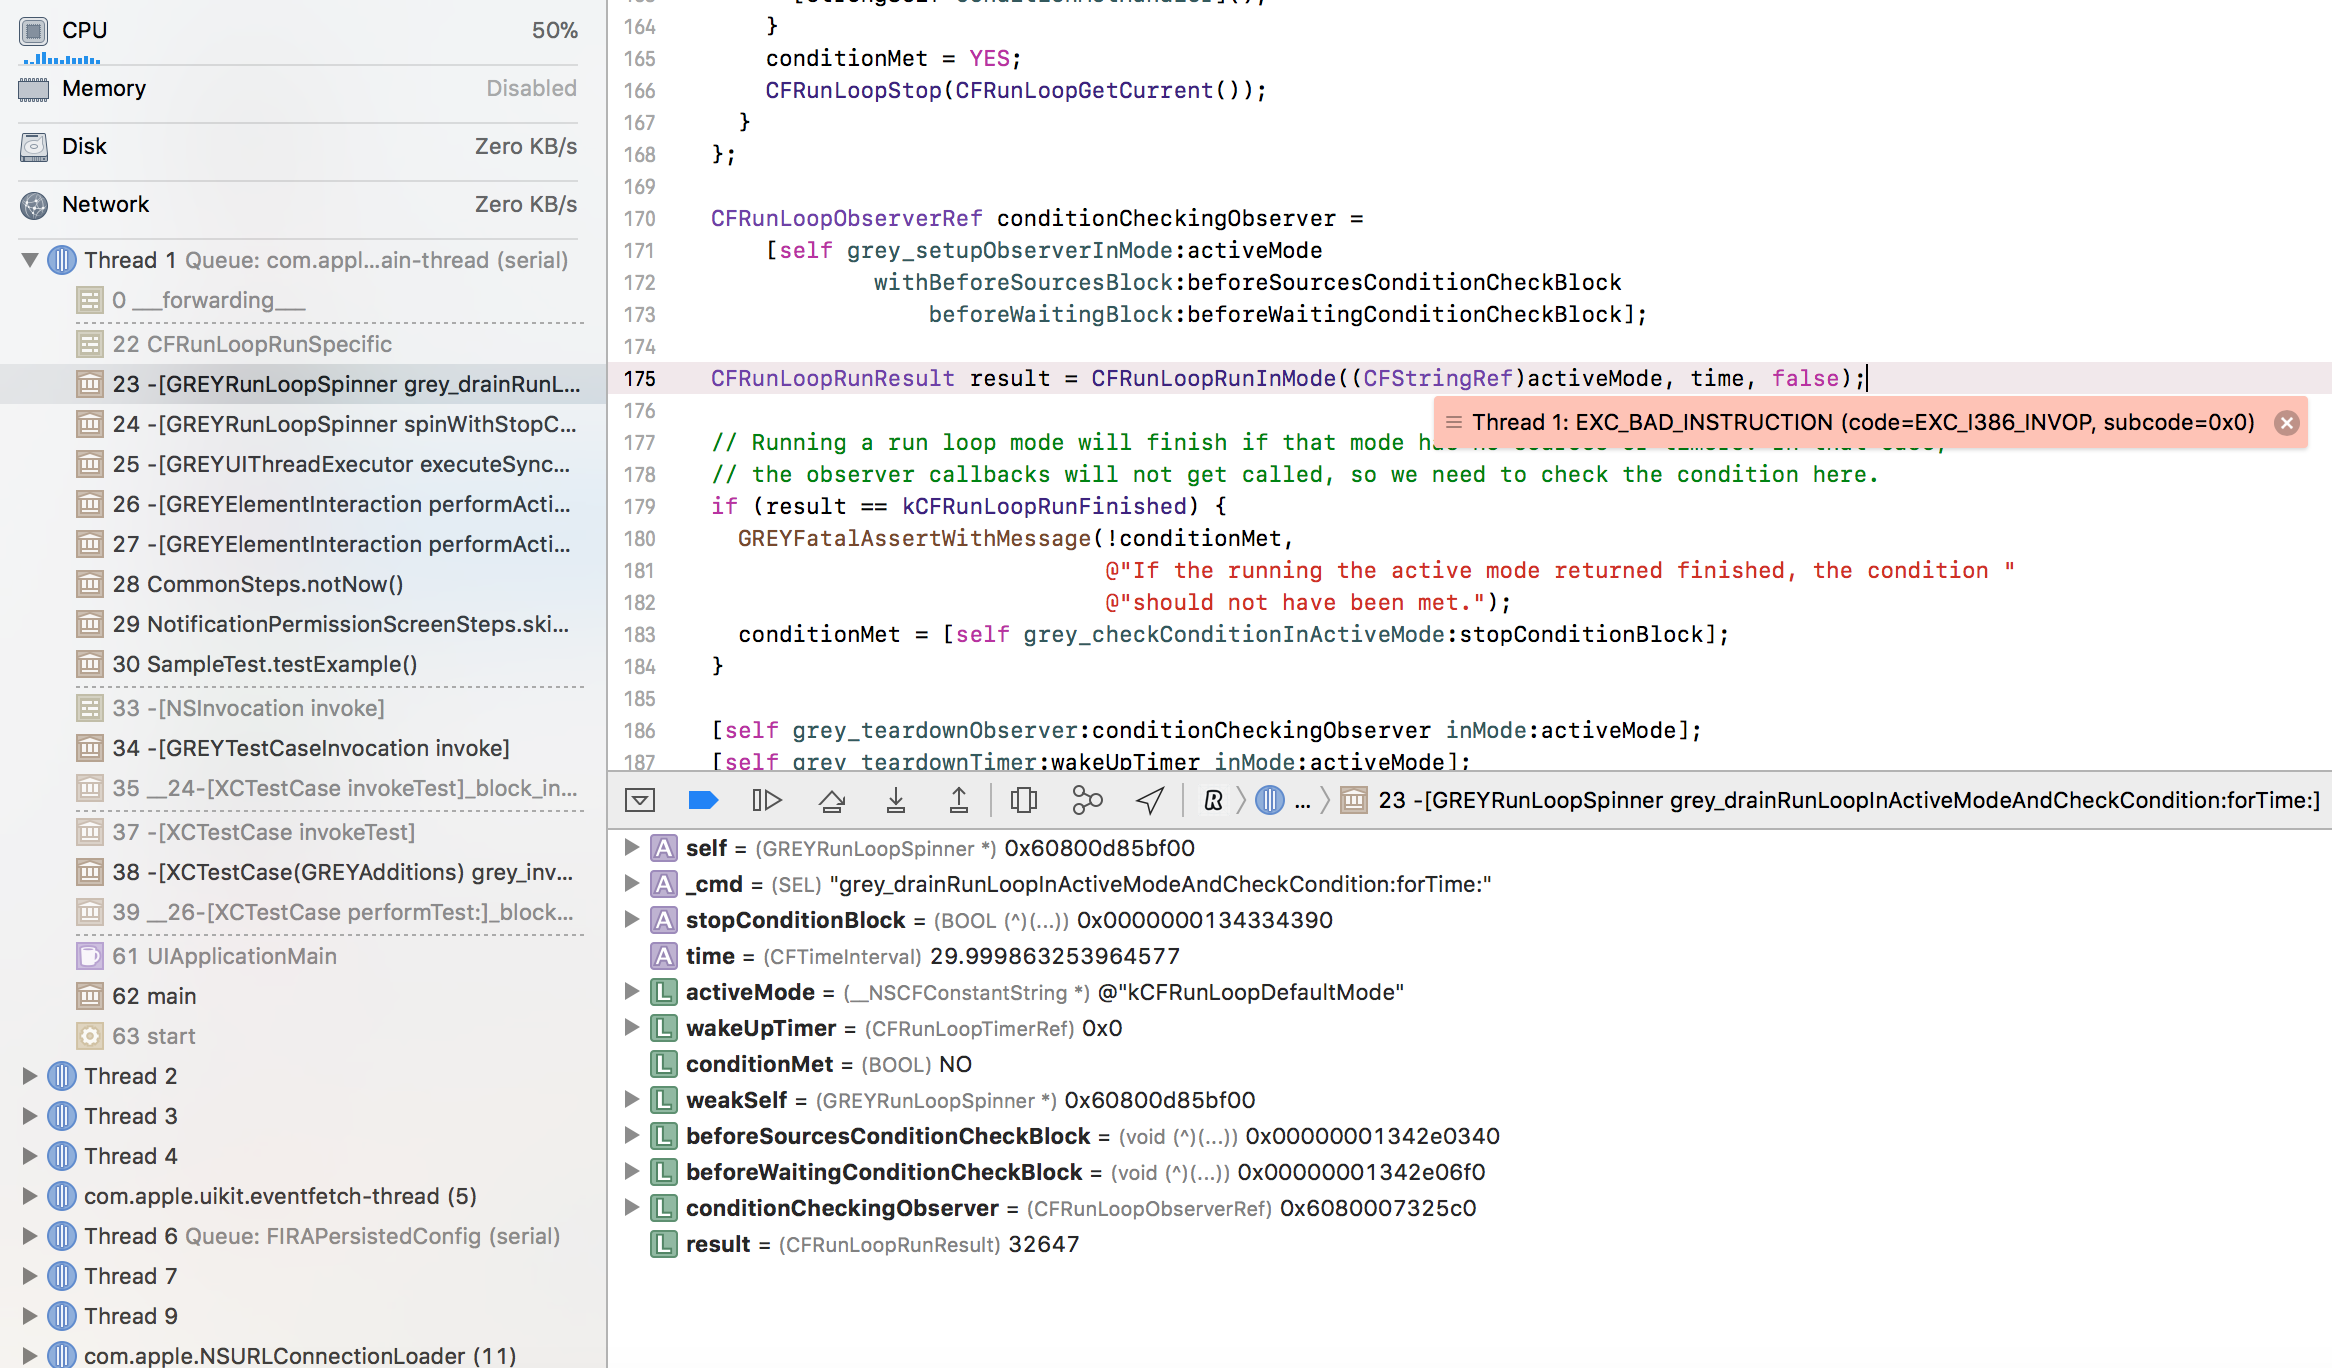Select frame 29 NotificationPermissionScreenSteps
The width and height of the screenshot is (2332, 1368).
[x=303, y=624]
